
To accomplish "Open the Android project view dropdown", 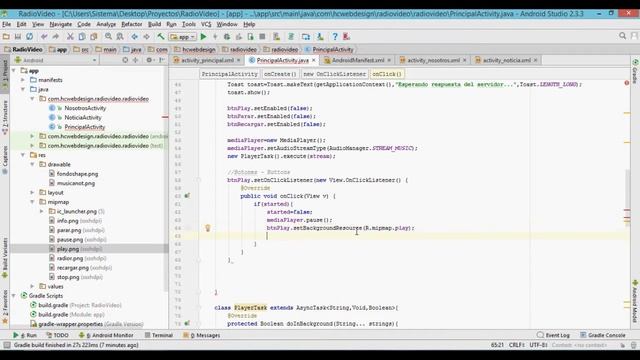I will [x=56, y=60].
